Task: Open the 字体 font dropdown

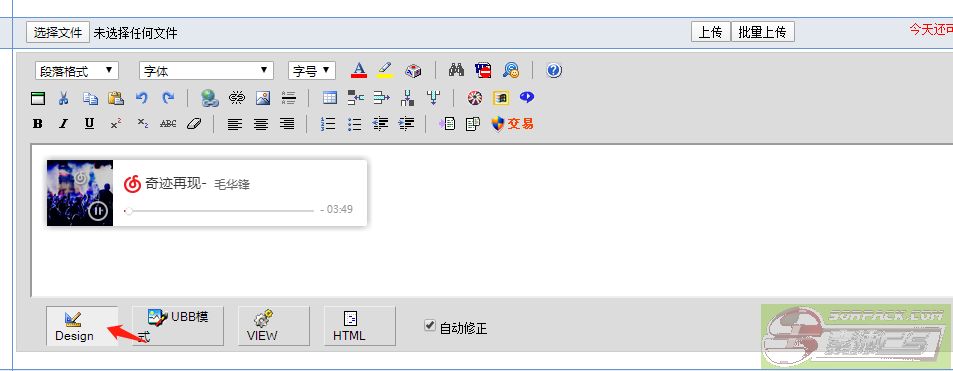Action: [206, 71]
